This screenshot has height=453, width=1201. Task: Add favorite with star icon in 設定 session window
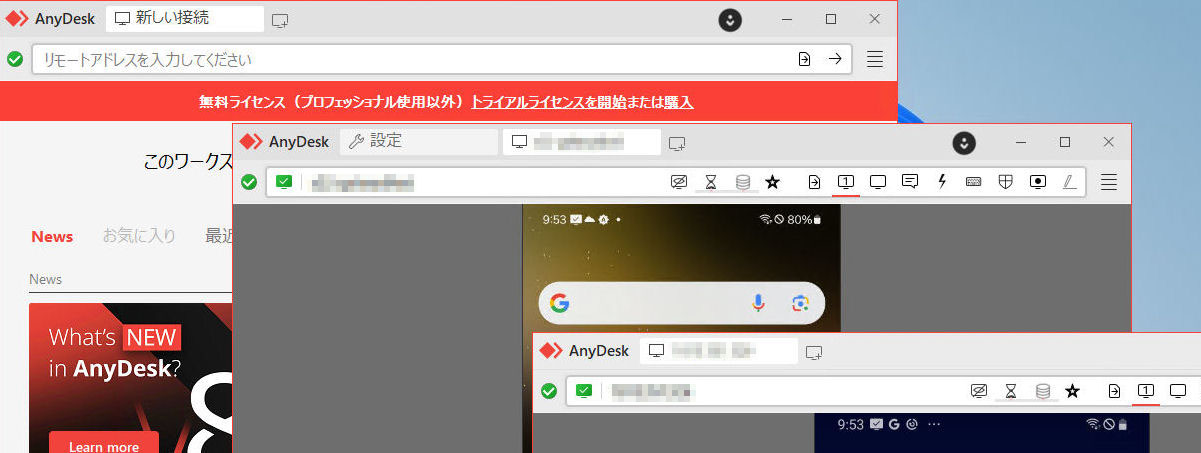(x=772, y=182)
